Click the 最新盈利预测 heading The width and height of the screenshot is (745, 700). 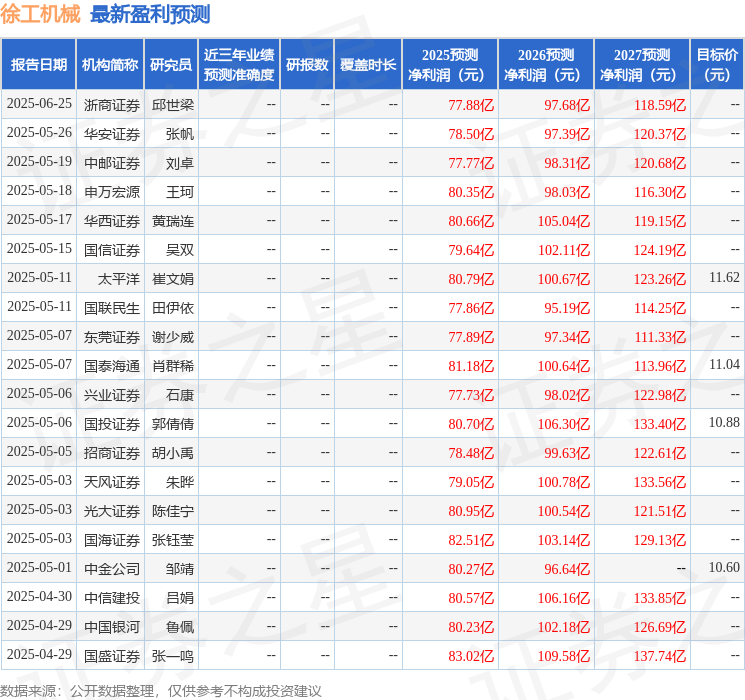click(x=150, y=14)
